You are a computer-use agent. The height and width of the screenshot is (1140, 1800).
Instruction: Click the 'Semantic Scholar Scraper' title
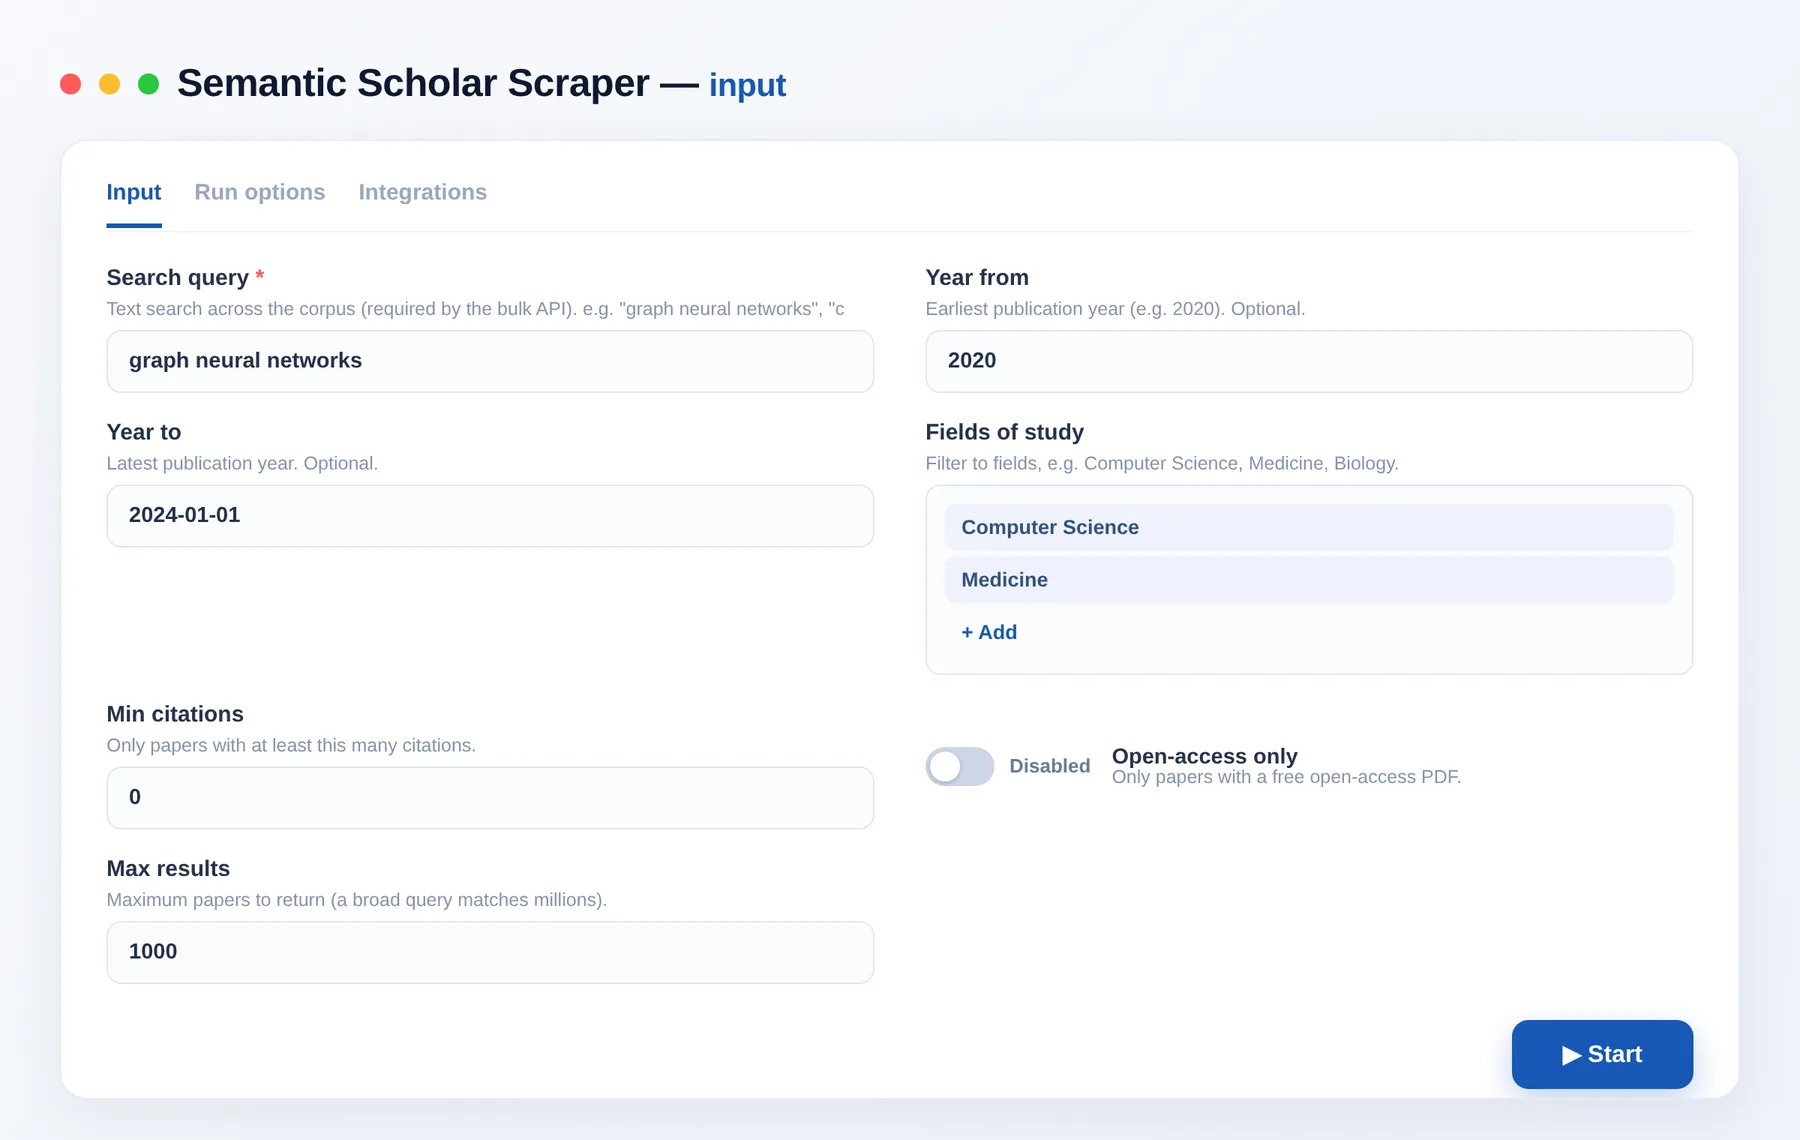point(413,83)
